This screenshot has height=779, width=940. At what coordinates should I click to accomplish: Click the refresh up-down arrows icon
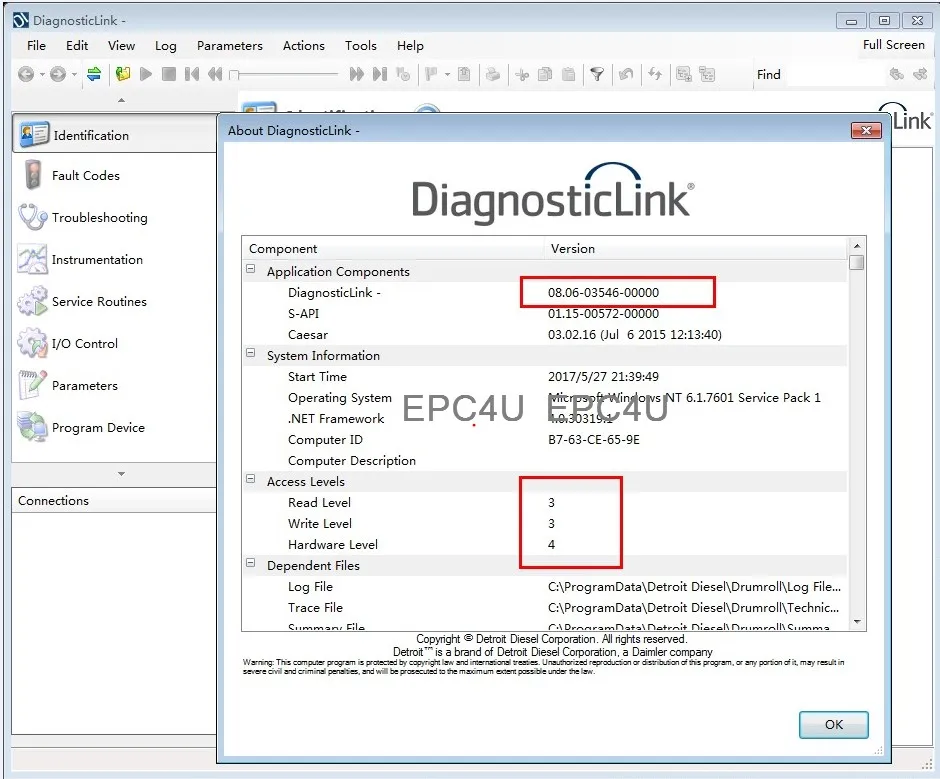pos(655,74)
